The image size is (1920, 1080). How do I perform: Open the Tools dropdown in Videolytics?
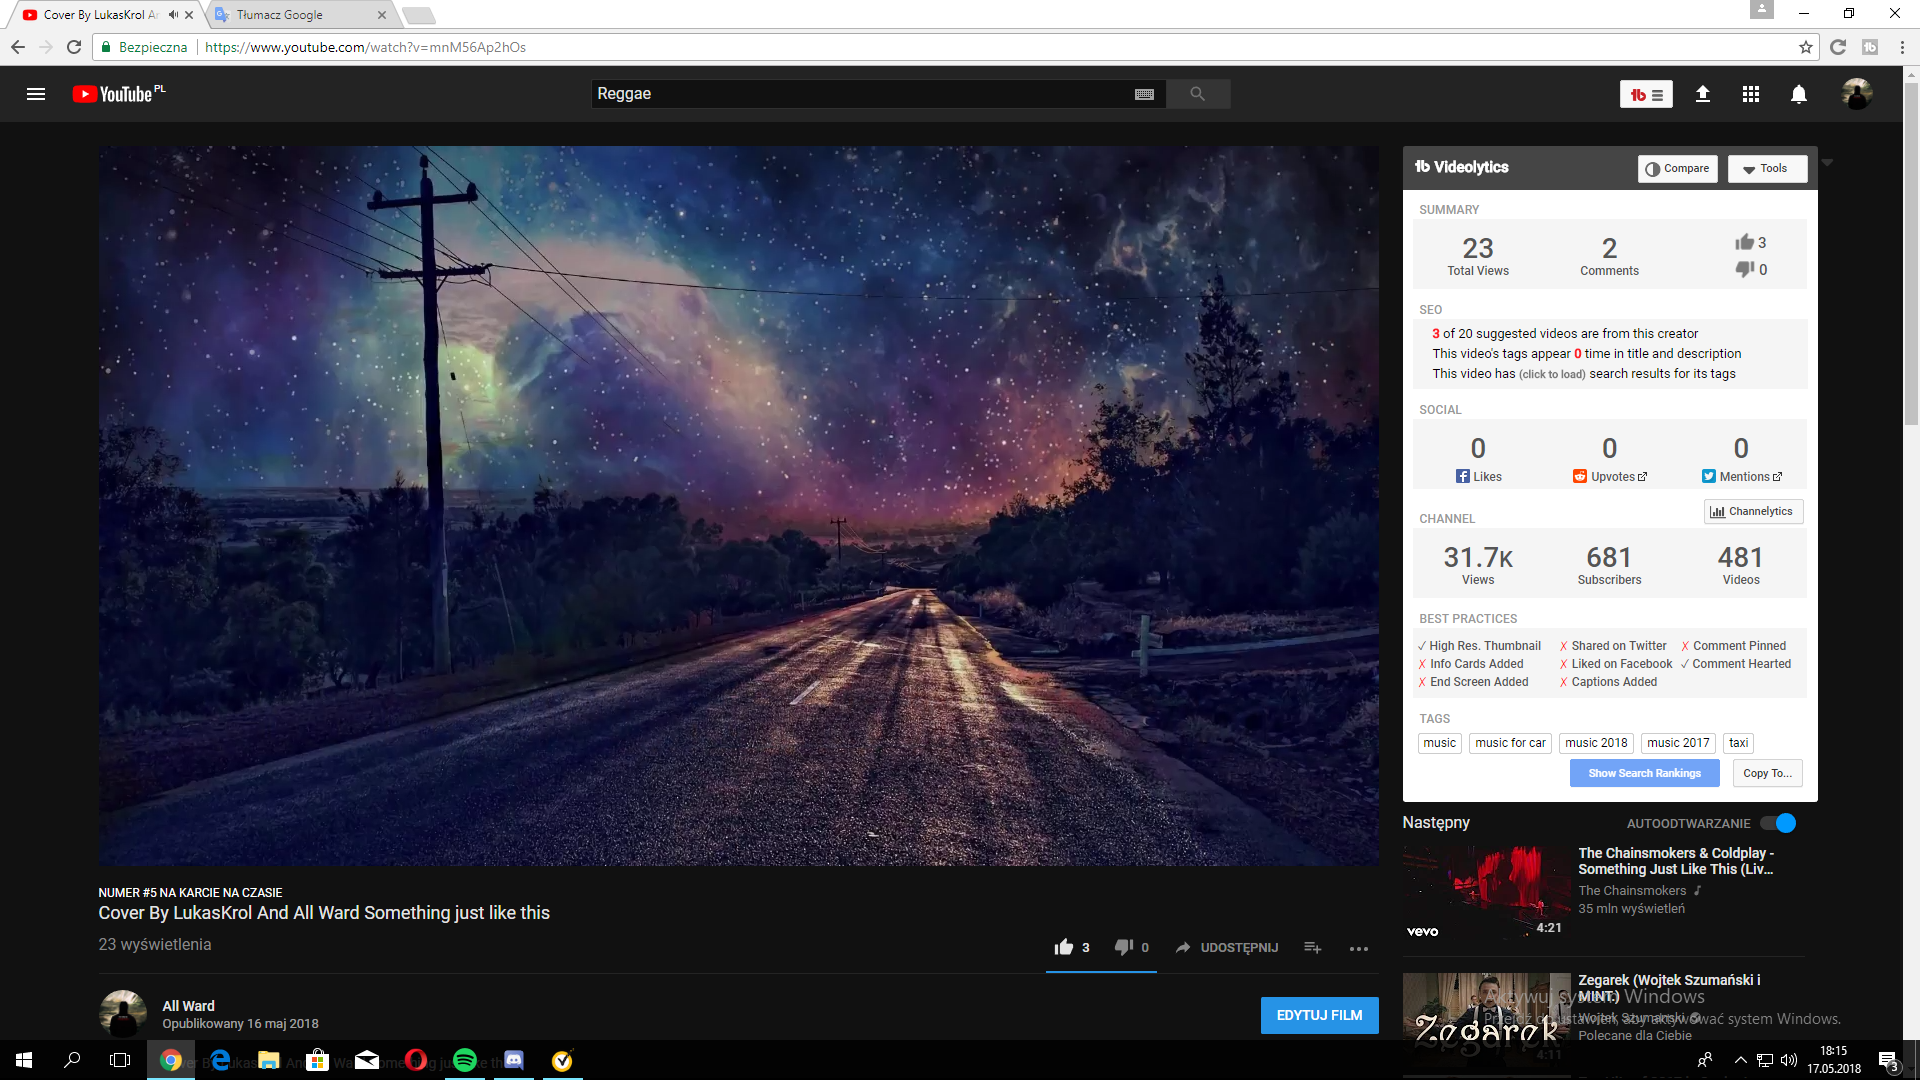pos(1767,168)
